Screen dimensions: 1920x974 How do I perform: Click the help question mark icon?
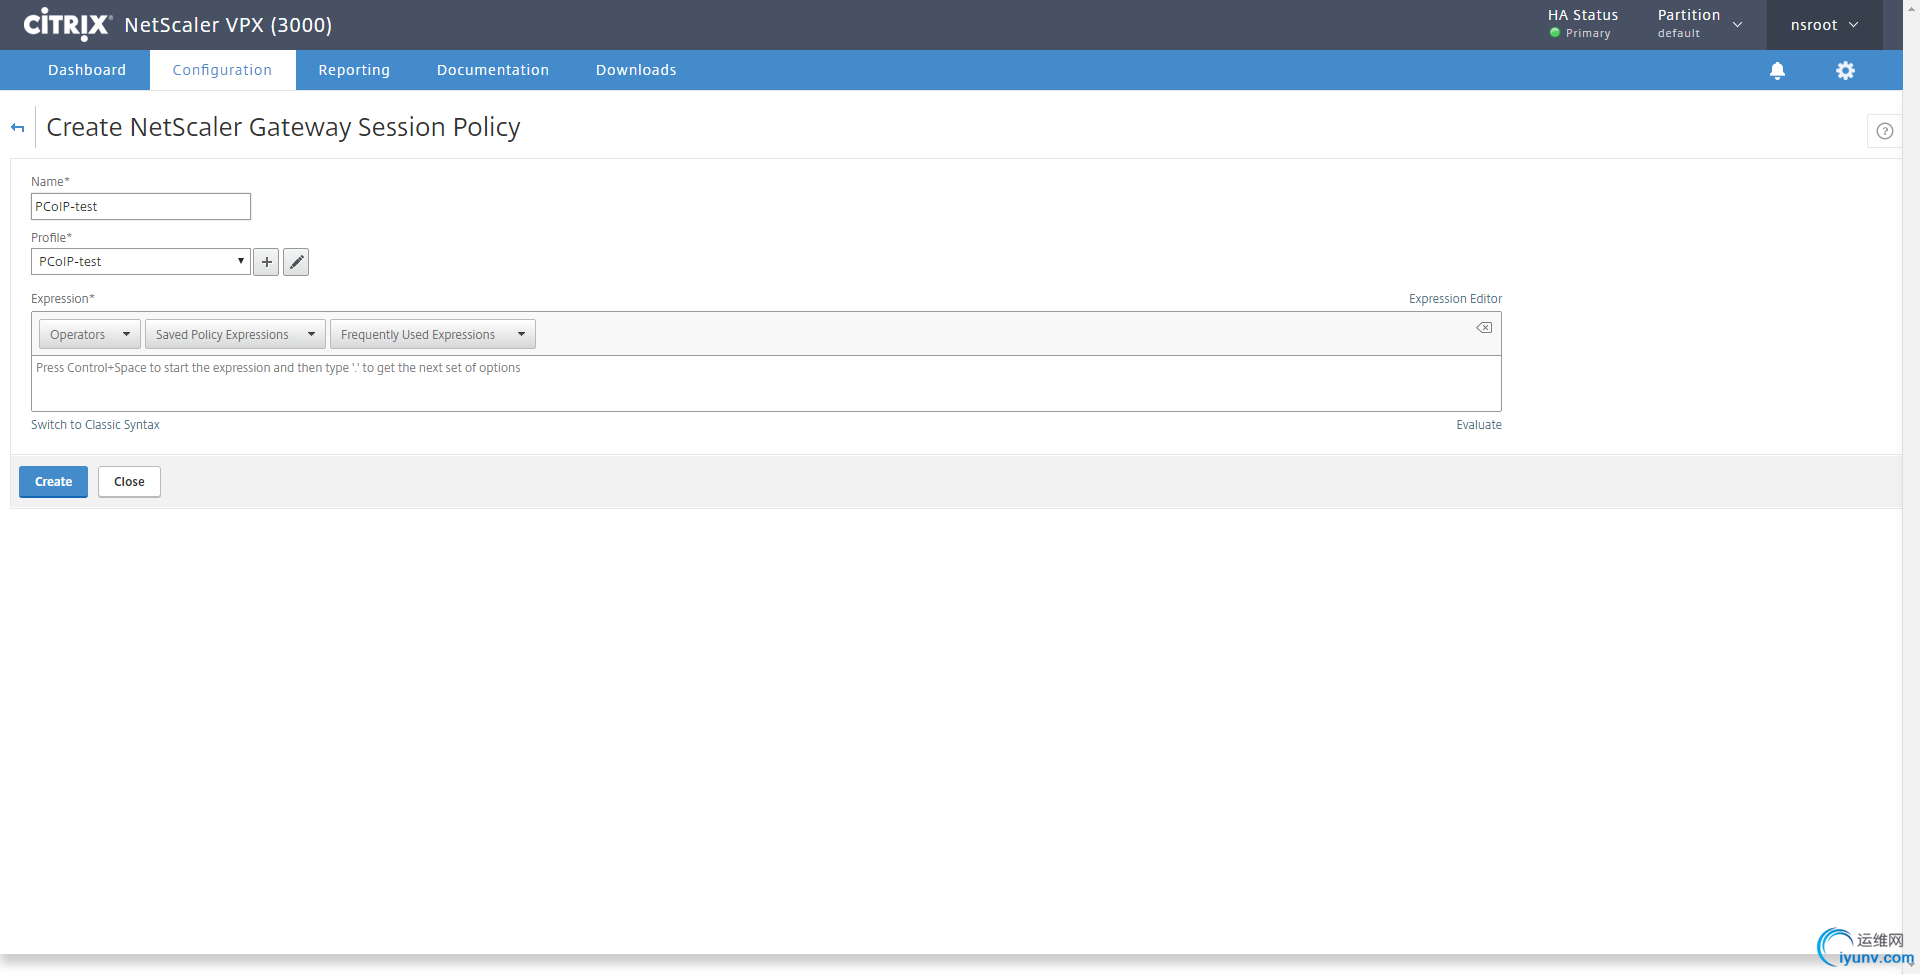tap(1884, 131)
